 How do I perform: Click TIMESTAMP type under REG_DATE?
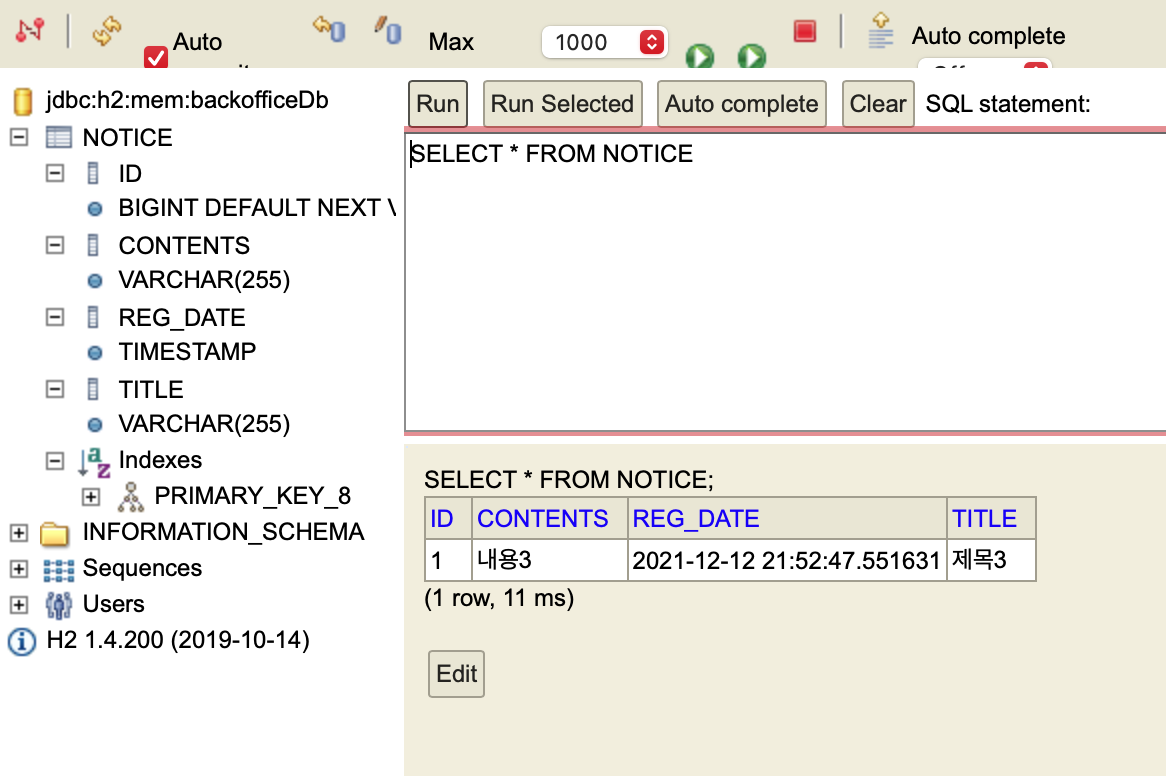click(187, 352)
